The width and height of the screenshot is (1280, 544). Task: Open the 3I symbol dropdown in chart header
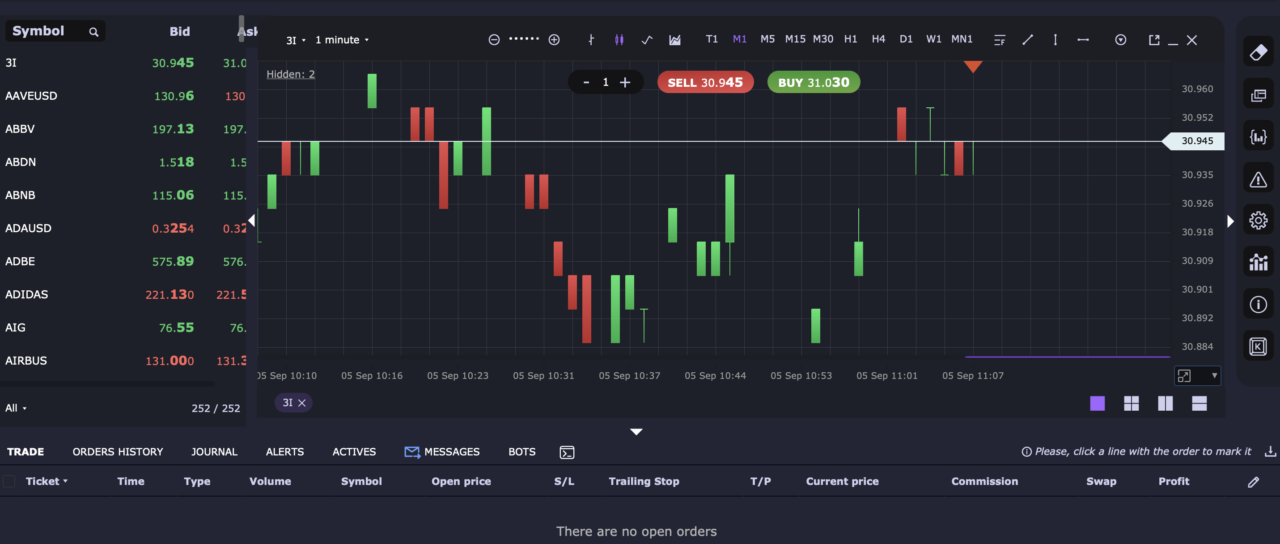pyautogui.click(x=296, y=40)
